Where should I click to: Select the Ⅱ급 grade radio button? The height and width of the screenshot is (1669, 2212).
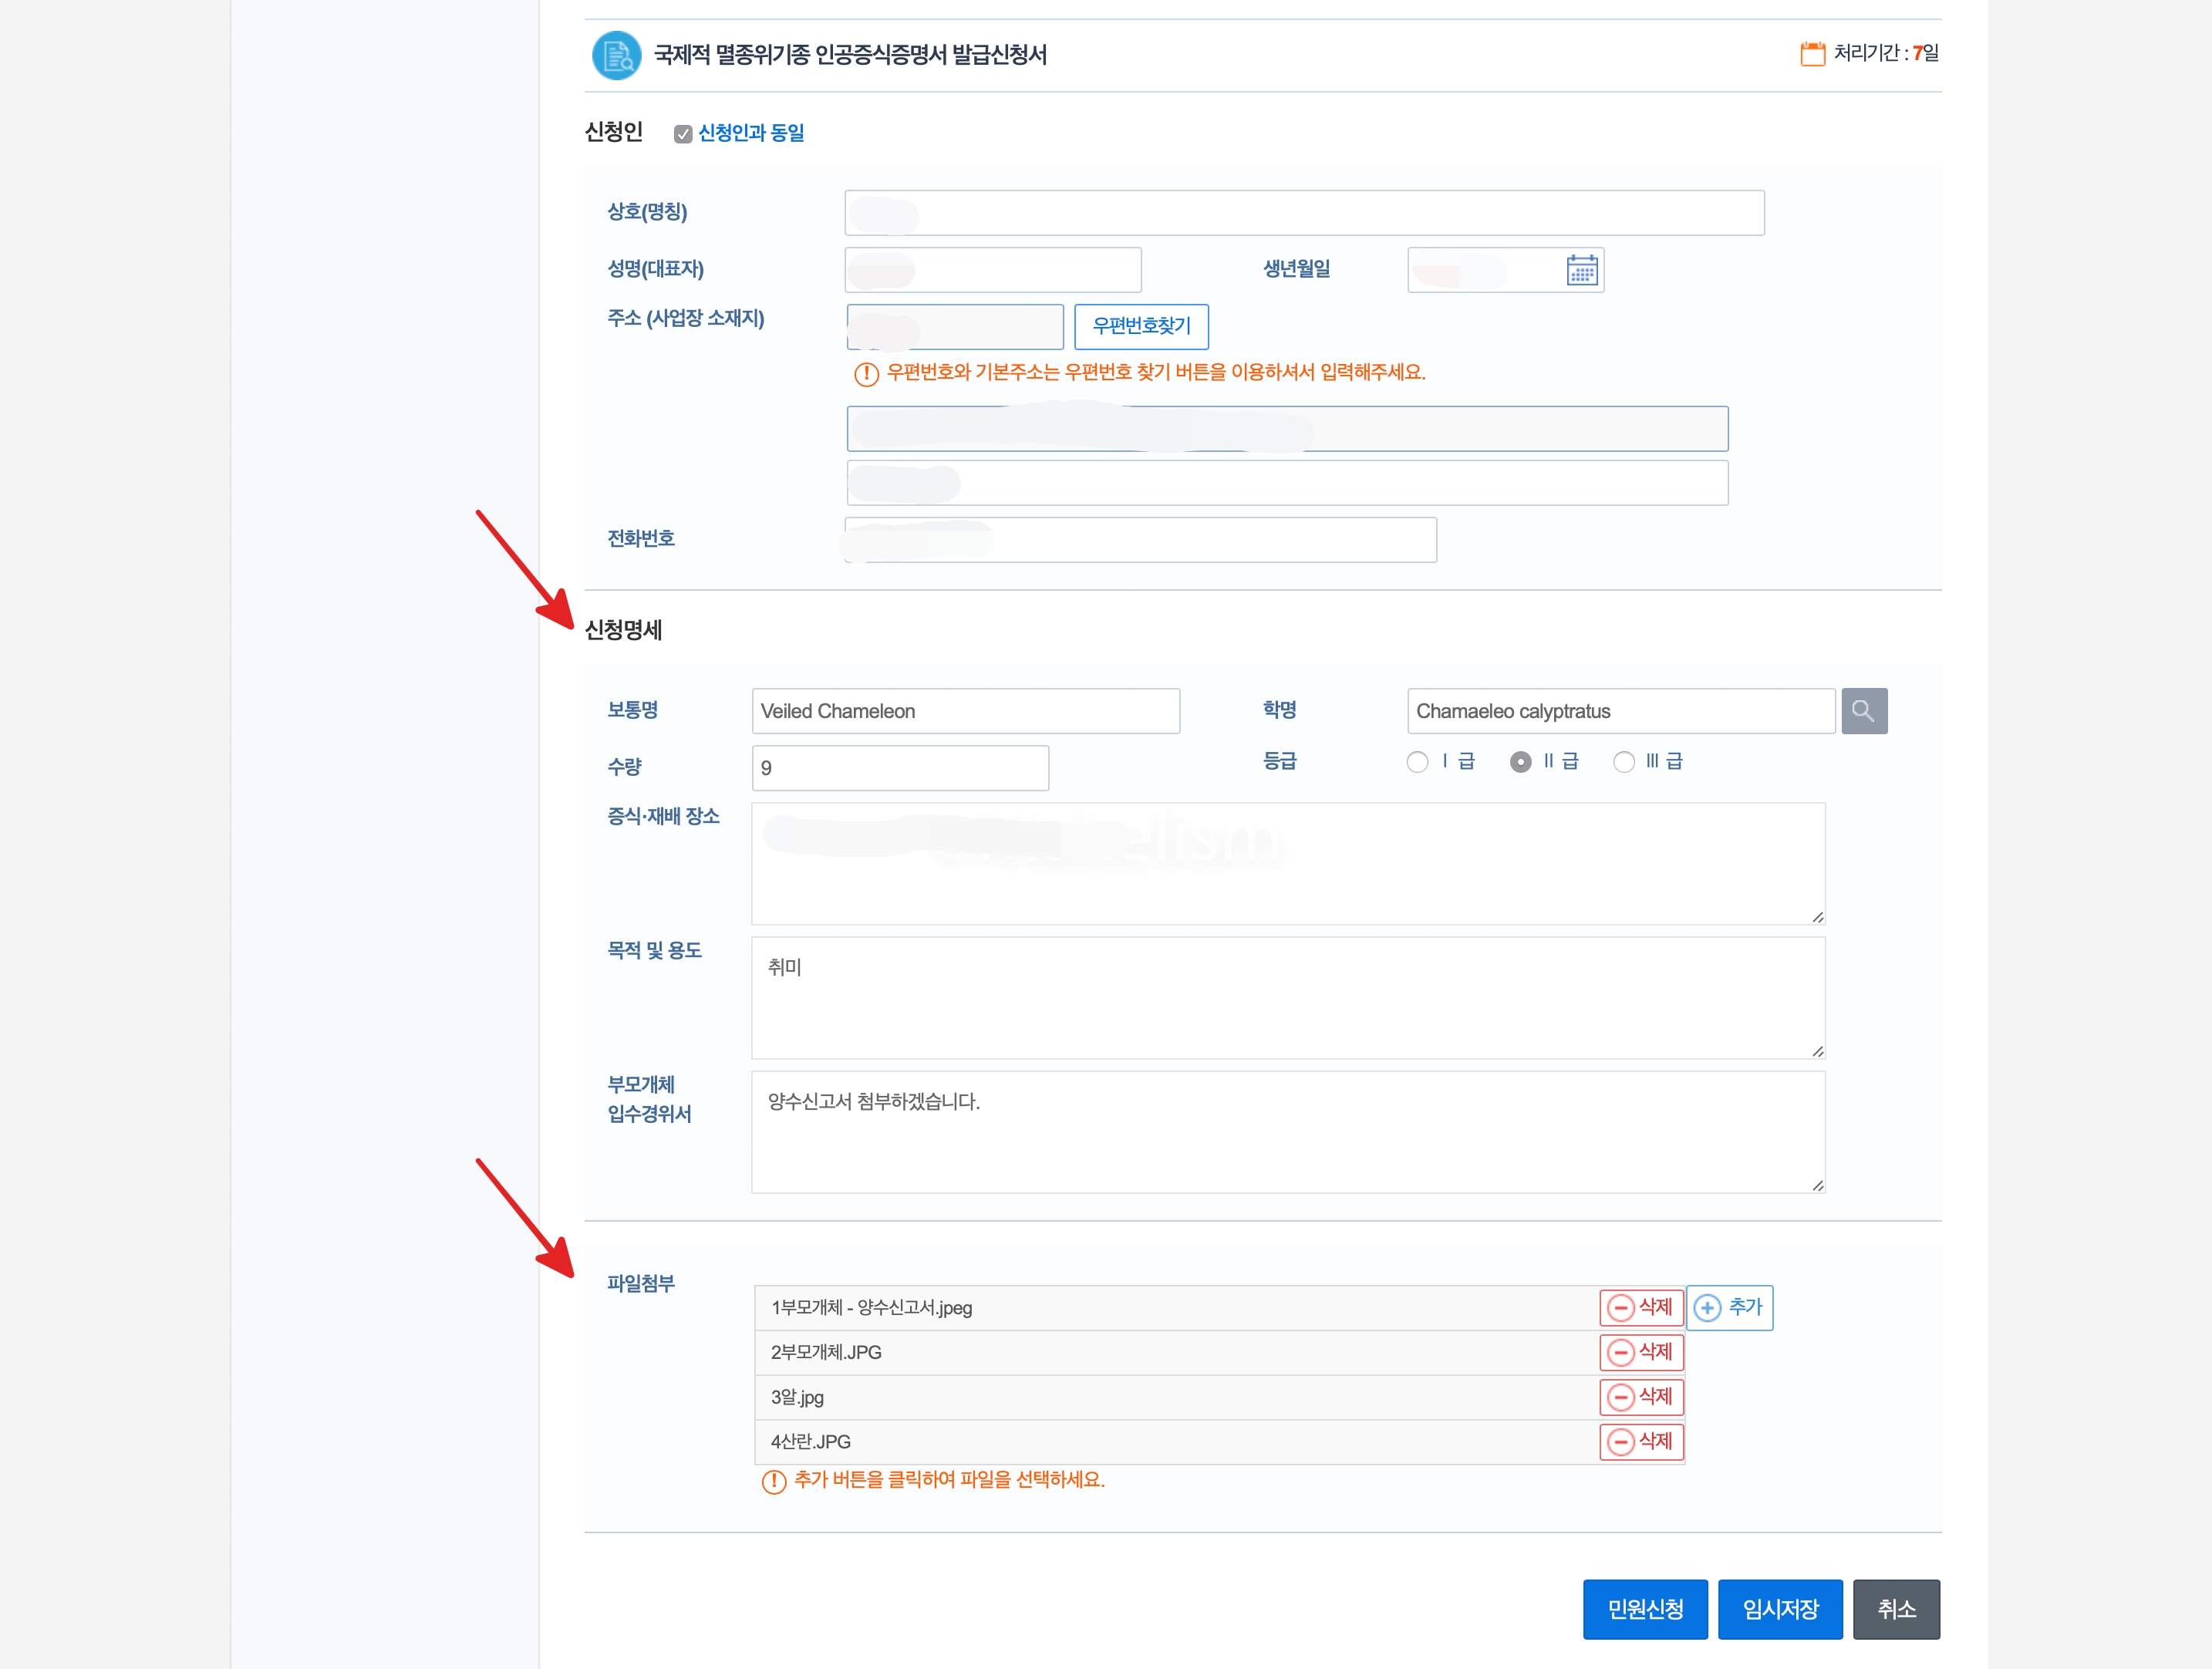point(1520,762)
